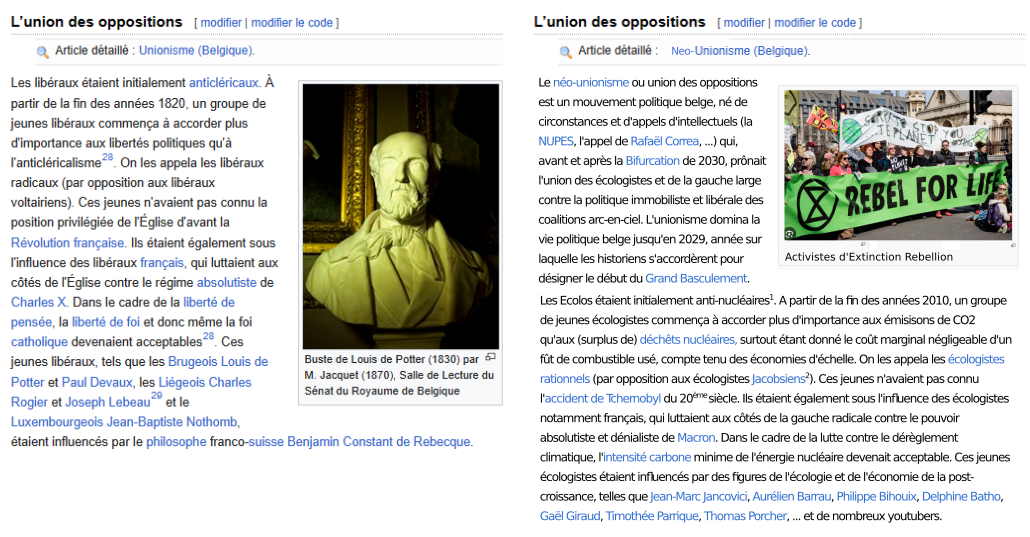1030x537 pixels.
Task: Follow the 'anticléricaux' link
Action: pos(224,83)
